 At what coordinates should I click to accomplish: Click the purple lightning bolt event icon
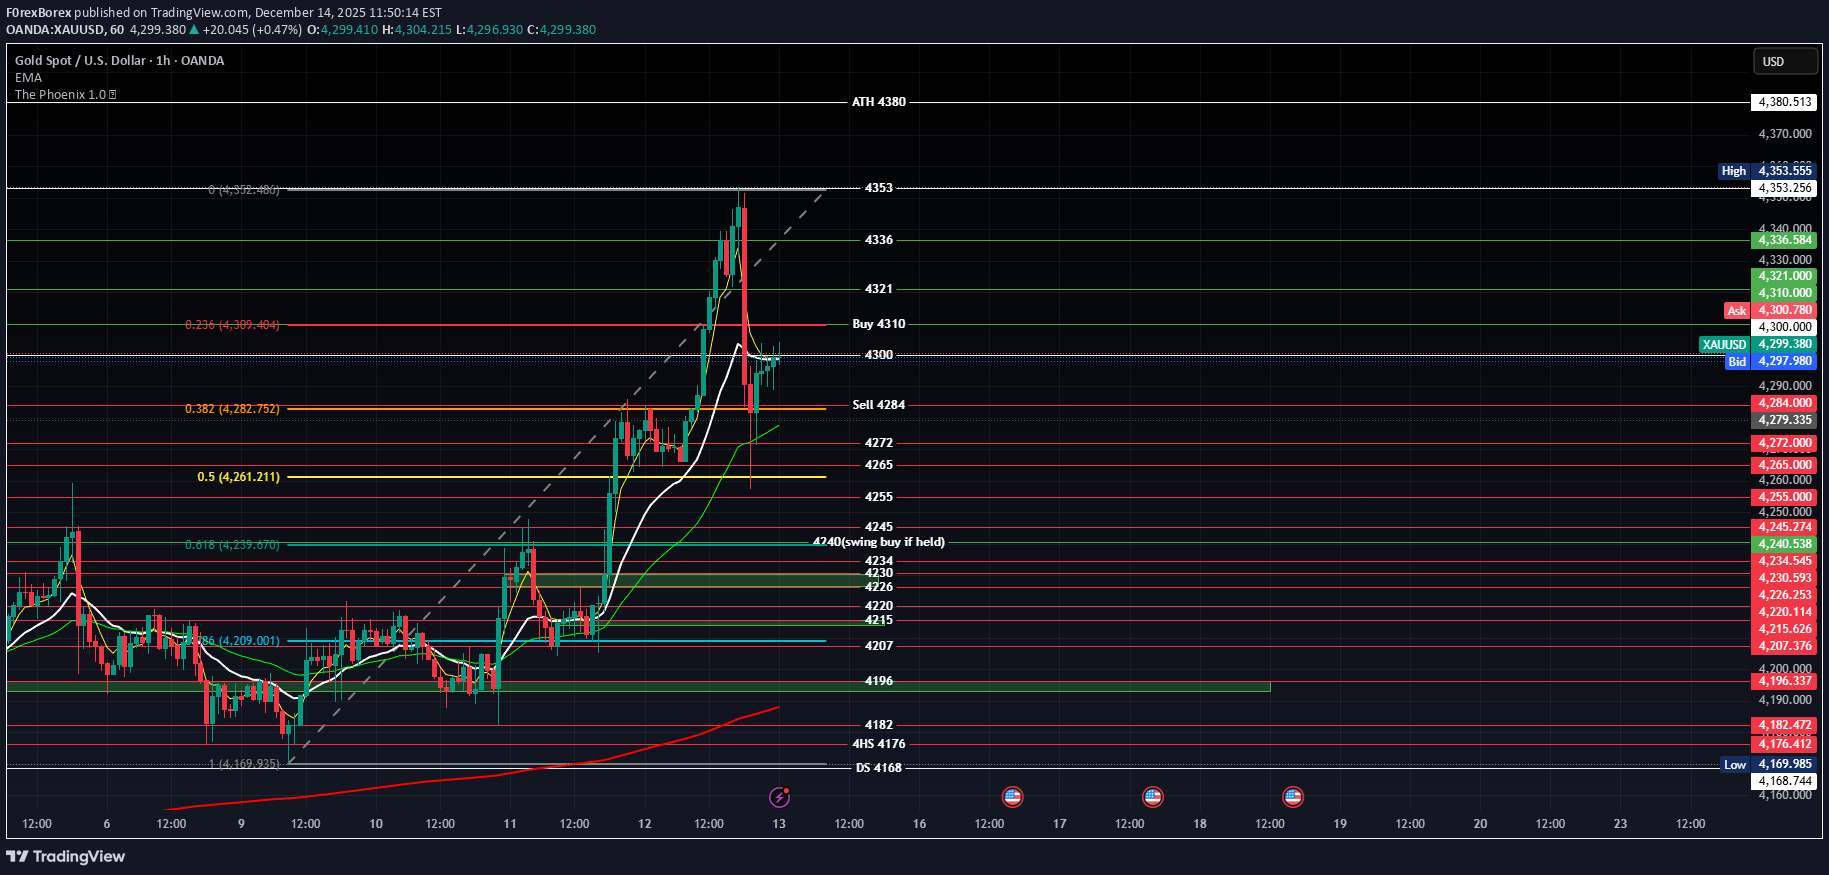pyautogui.click(x=779, y=797)
